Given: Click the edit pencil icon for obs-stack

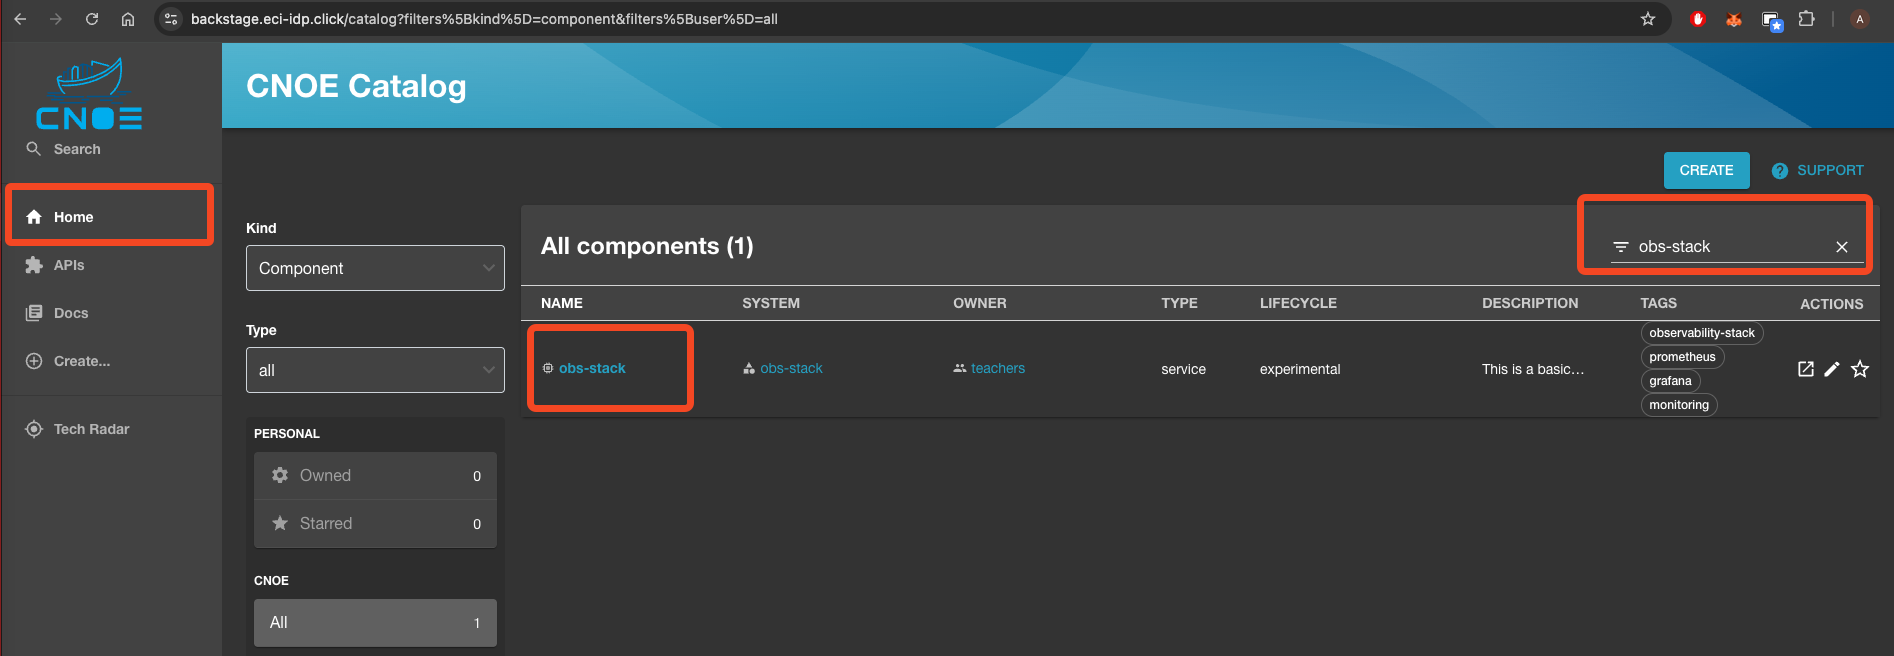Looking at the screenshot, I should click(1832, 369).
